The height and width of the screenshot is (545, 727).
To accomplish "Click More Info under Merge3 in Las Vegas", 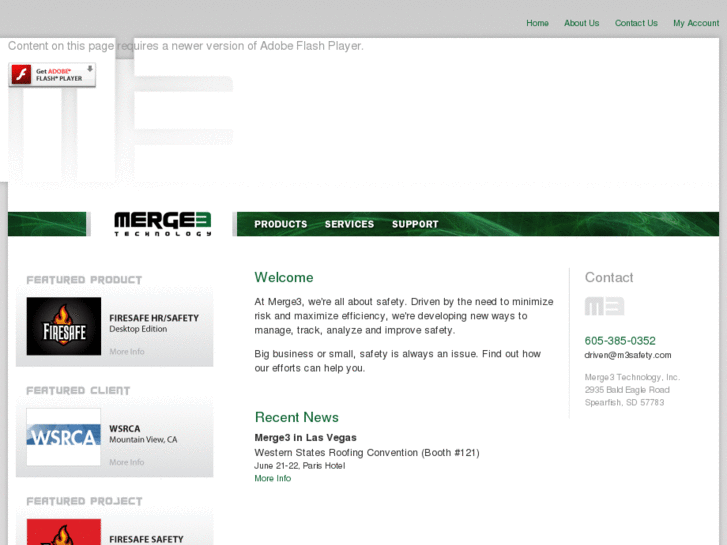I will pyautogui.click(x=273, y=478).
